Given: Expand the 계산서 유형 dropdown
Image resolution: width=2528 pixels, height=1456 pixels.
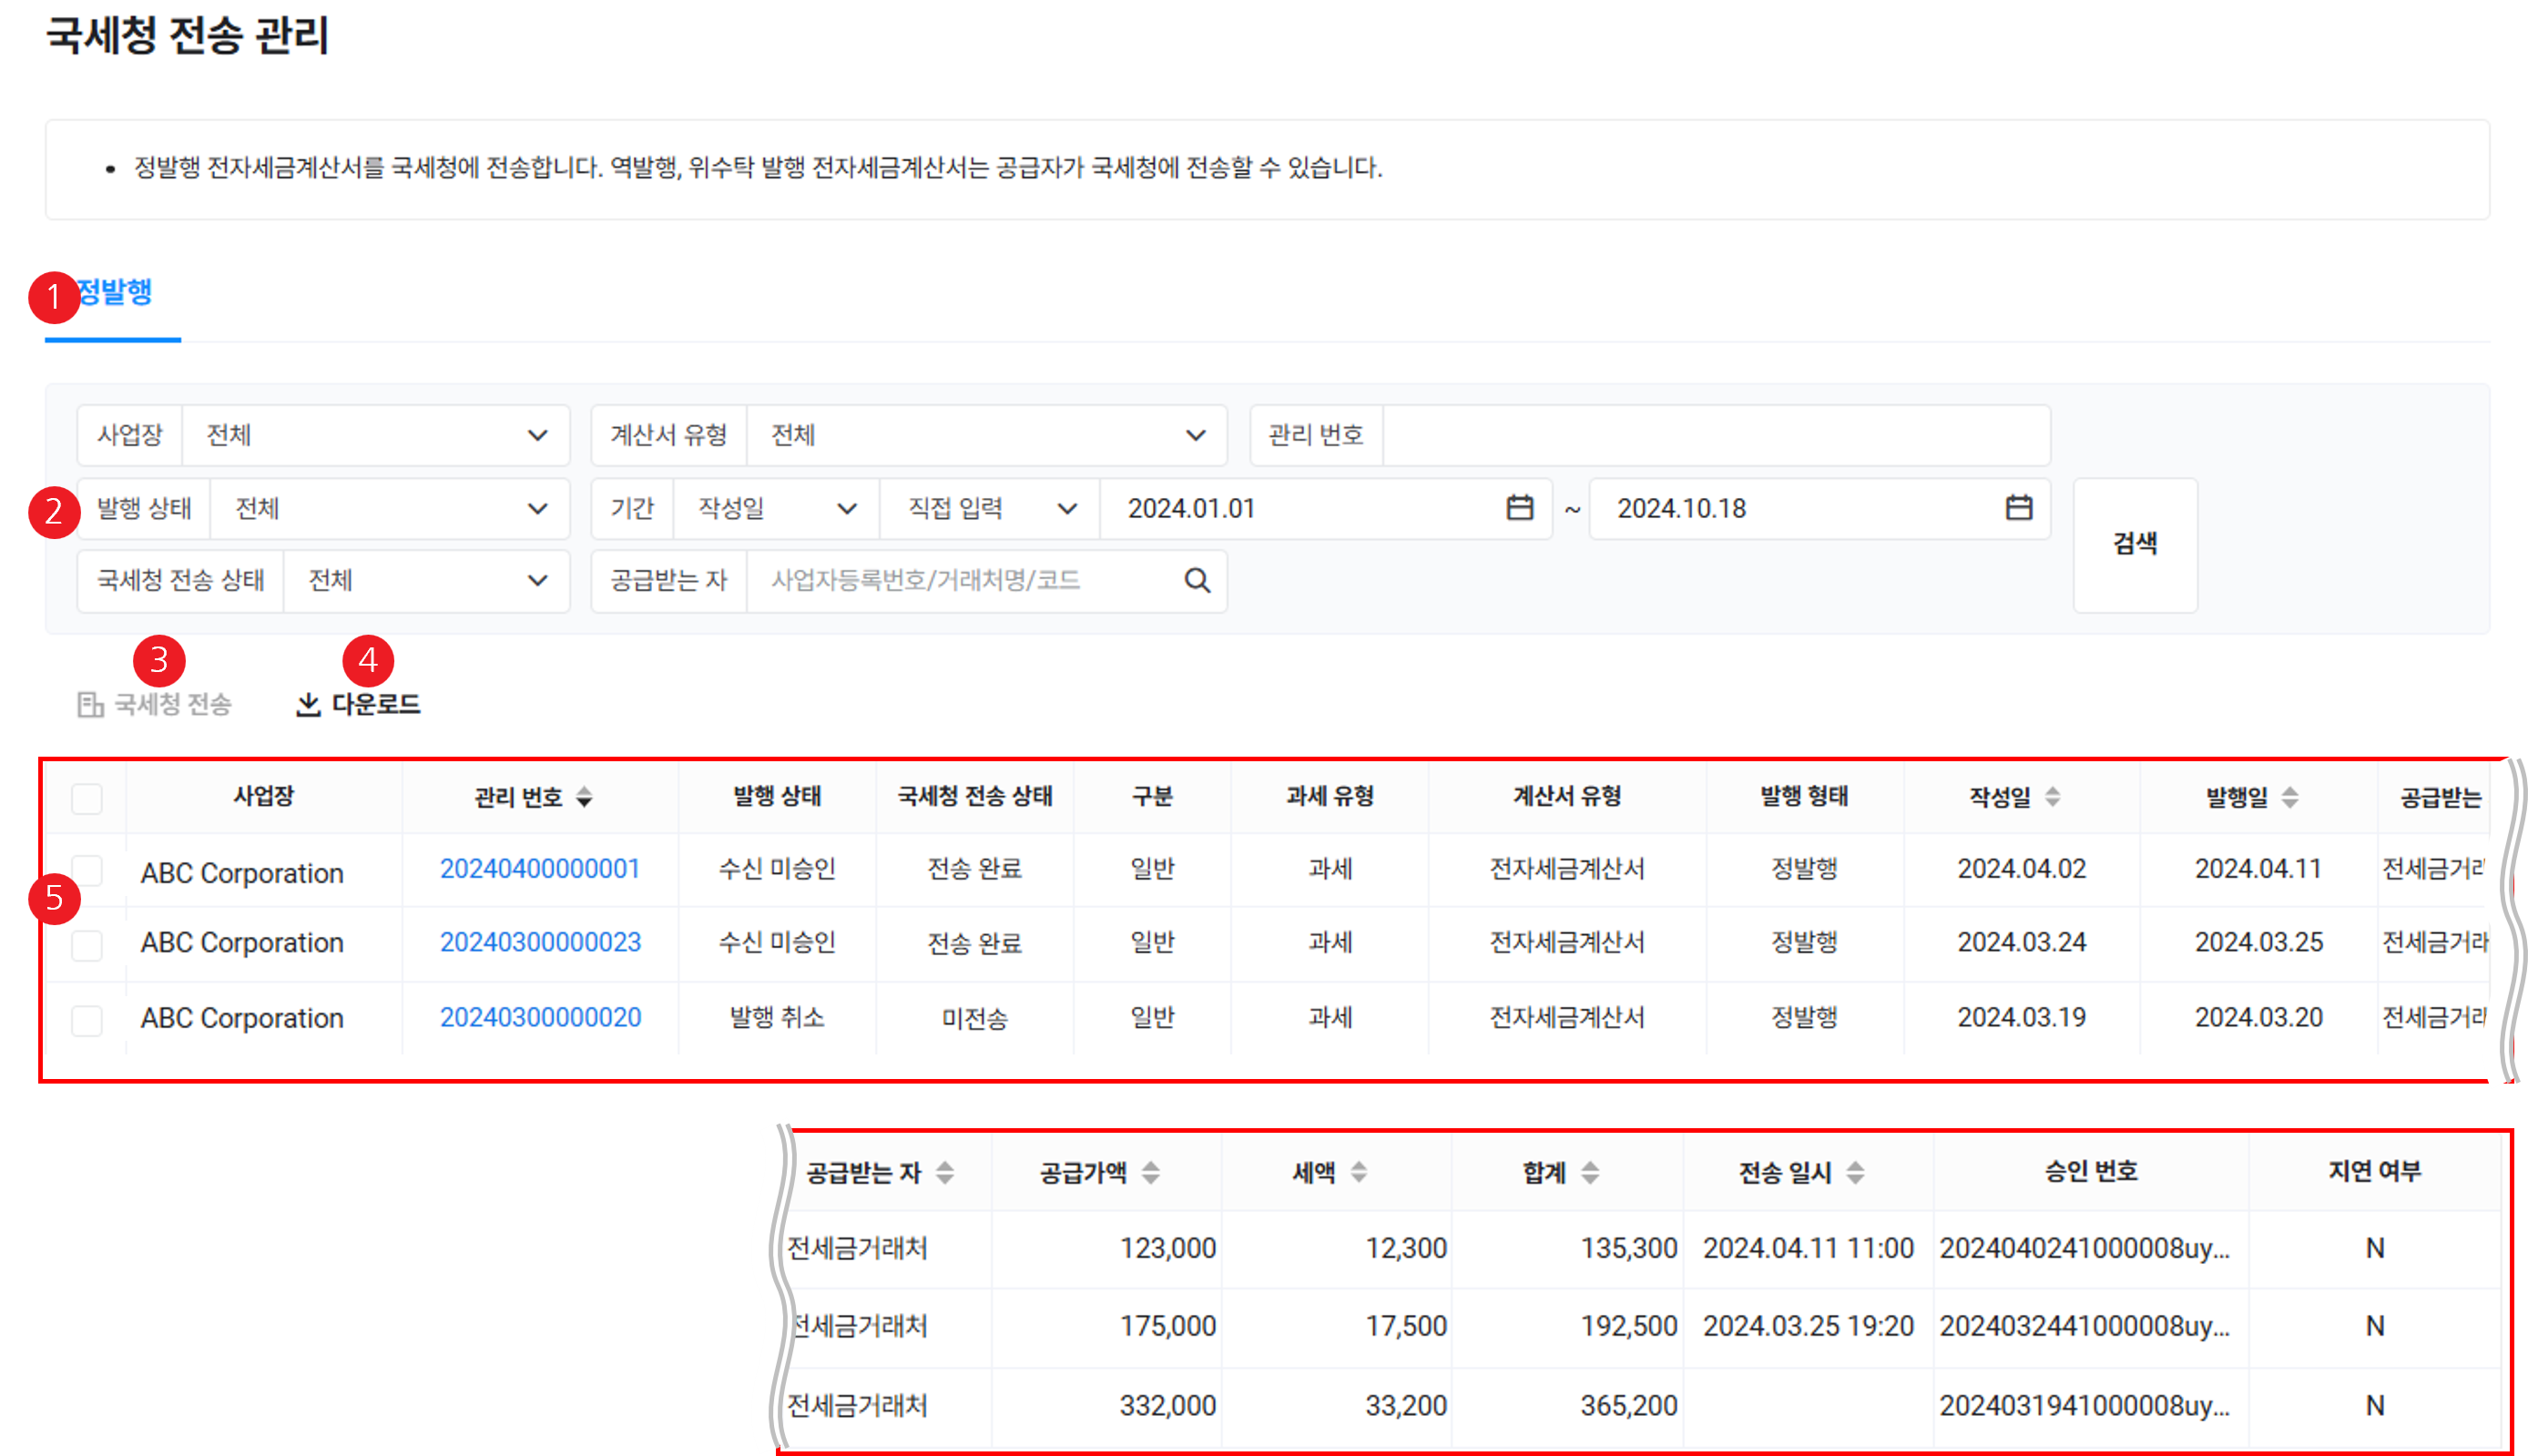Looking at the screenshot, I should (x=985, y=435).
